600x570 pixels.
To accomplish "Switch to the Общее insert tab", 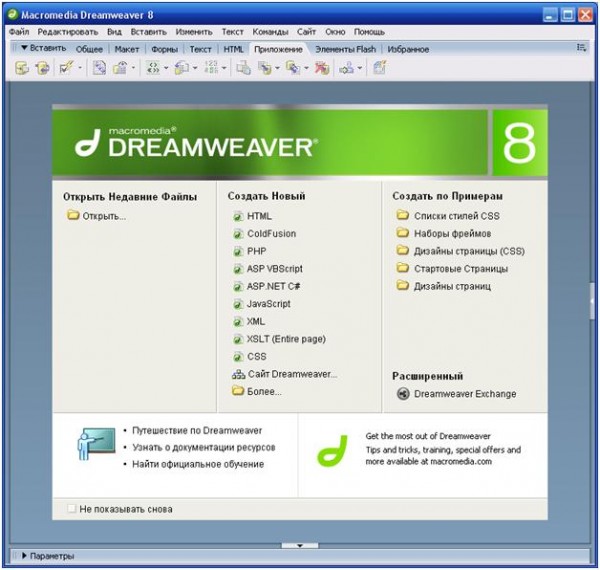I will [89, 49].
